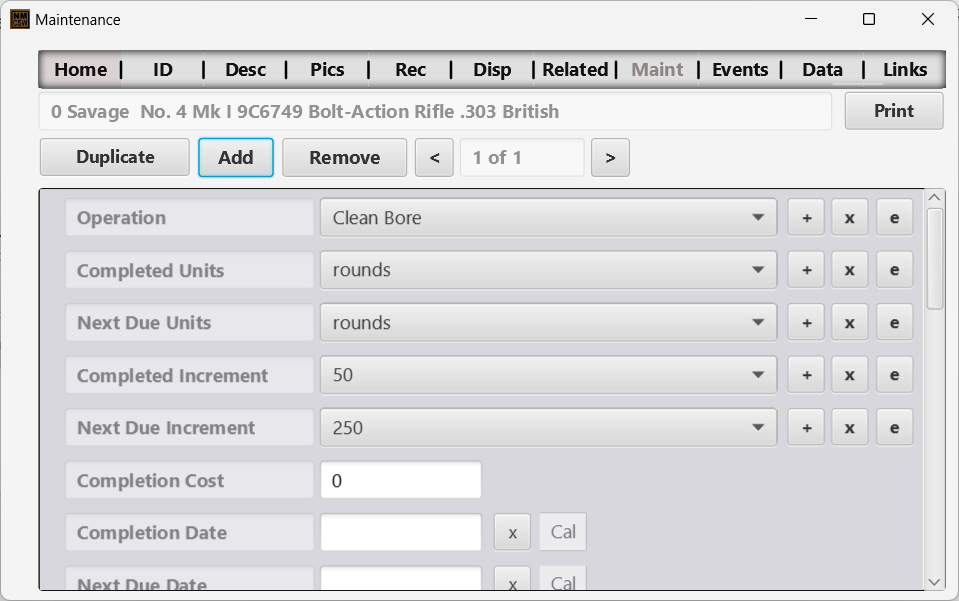Open the Links tab
The image size is (959, 601).
[905, 70]
